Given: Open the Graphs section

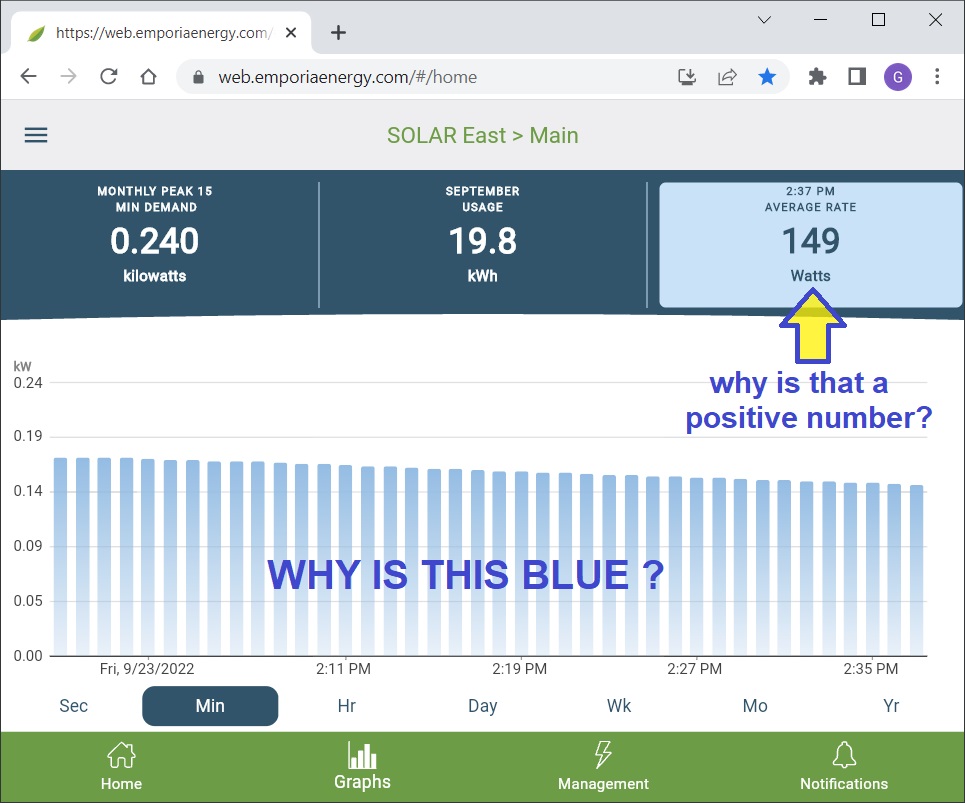Looking at the screenshot, I should [362, 766].
